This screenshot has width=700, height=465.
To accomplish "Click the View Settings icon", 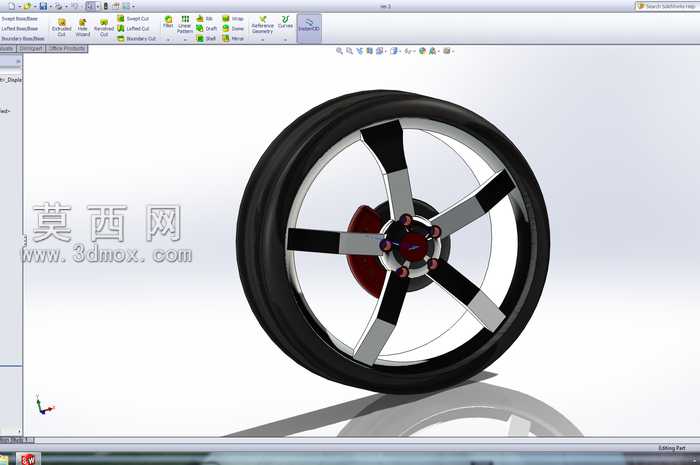I will point(446,51).
